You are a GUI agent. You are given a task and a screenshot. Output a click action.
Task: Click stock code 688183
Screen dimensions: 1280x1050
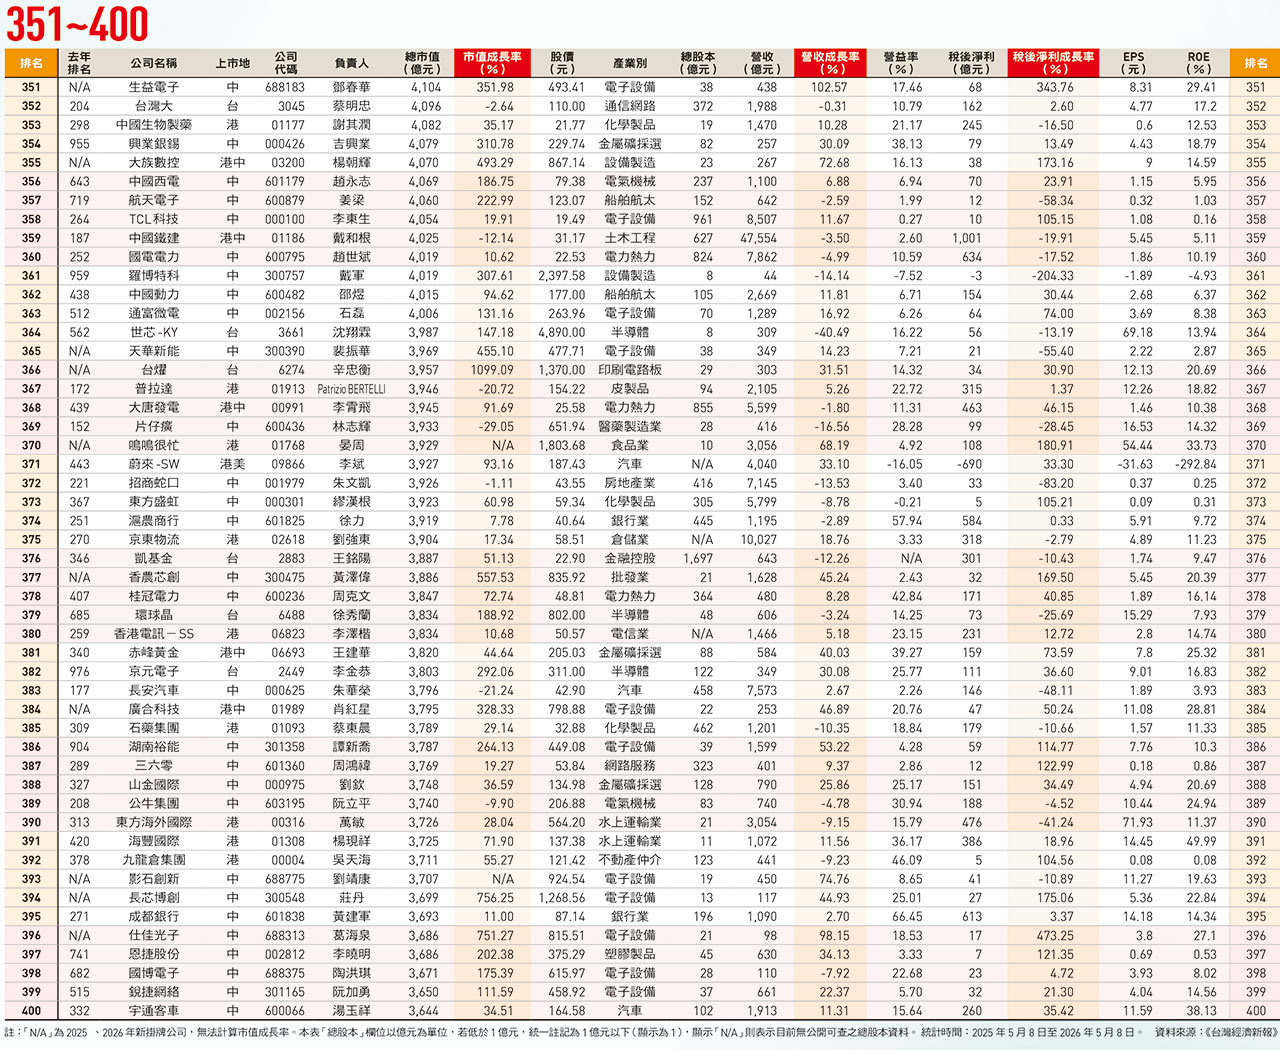pos(285,87)
